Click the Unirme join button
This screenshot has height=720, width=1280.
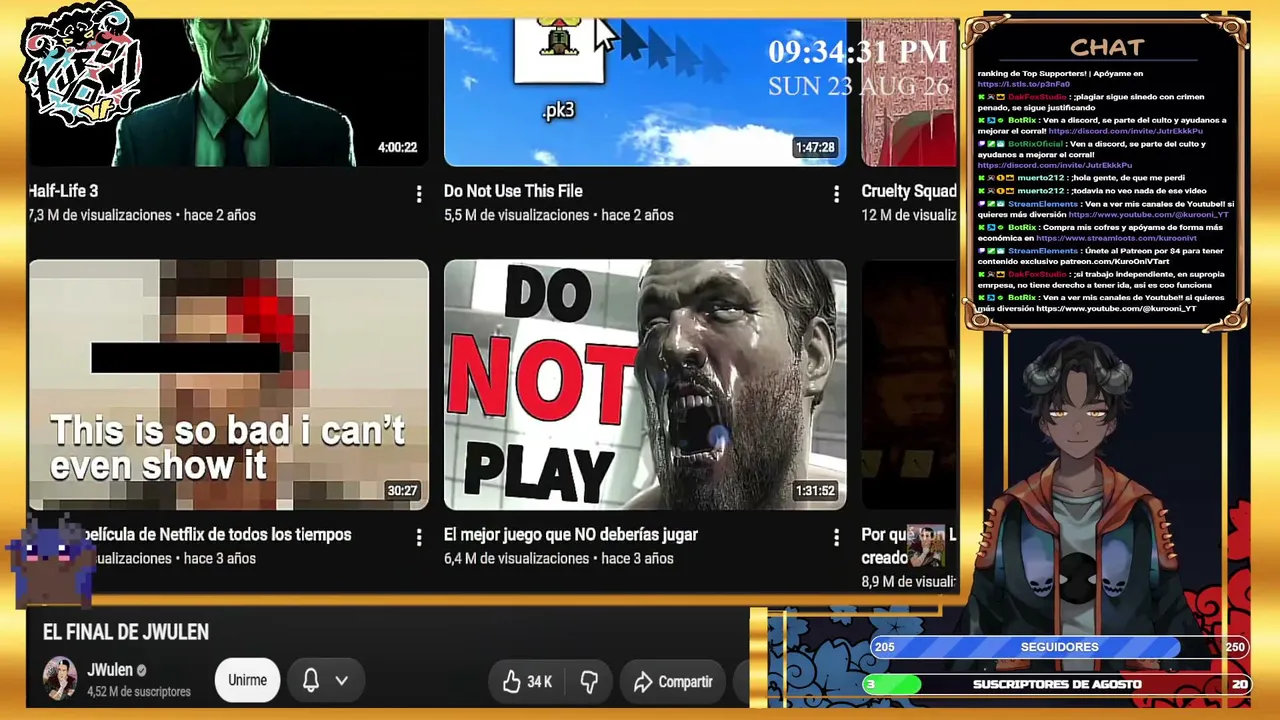(247, 681)
